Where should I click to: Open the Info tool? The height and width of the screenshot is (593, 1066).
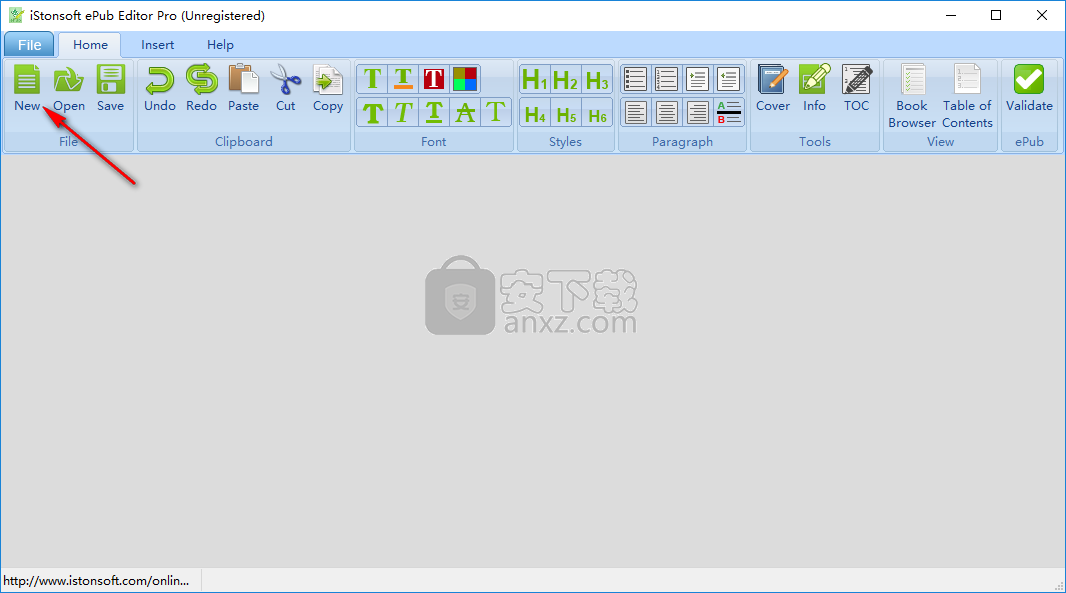(814, 88)
